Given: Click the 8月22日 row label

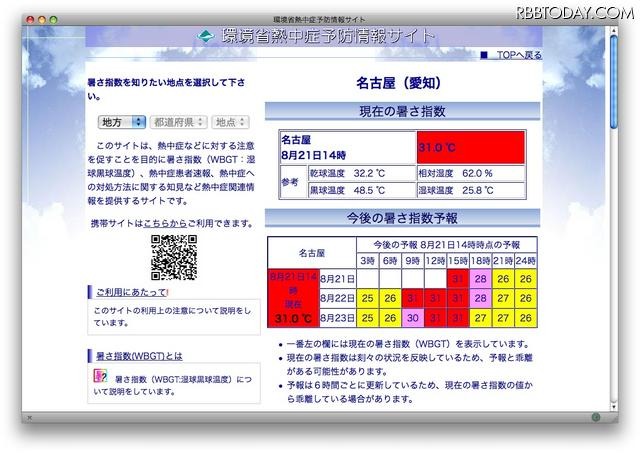Looking at the screenshot, I should (x=338, y=298).
